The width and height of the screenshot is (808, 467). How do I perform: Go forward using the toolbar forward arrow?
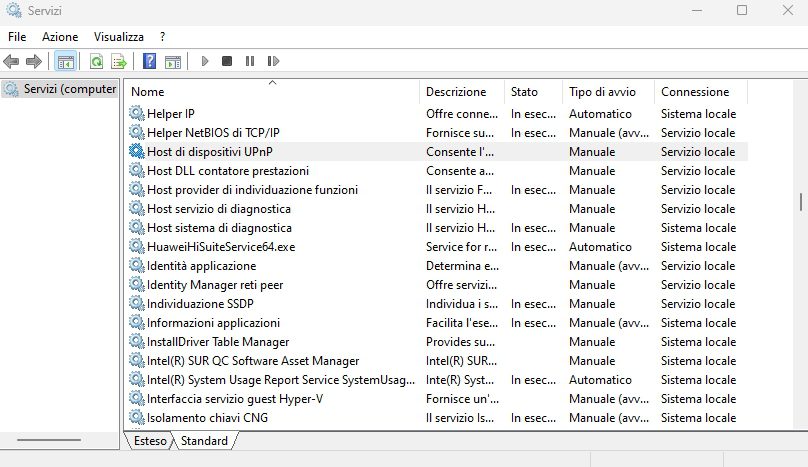(x=33, y=61)
